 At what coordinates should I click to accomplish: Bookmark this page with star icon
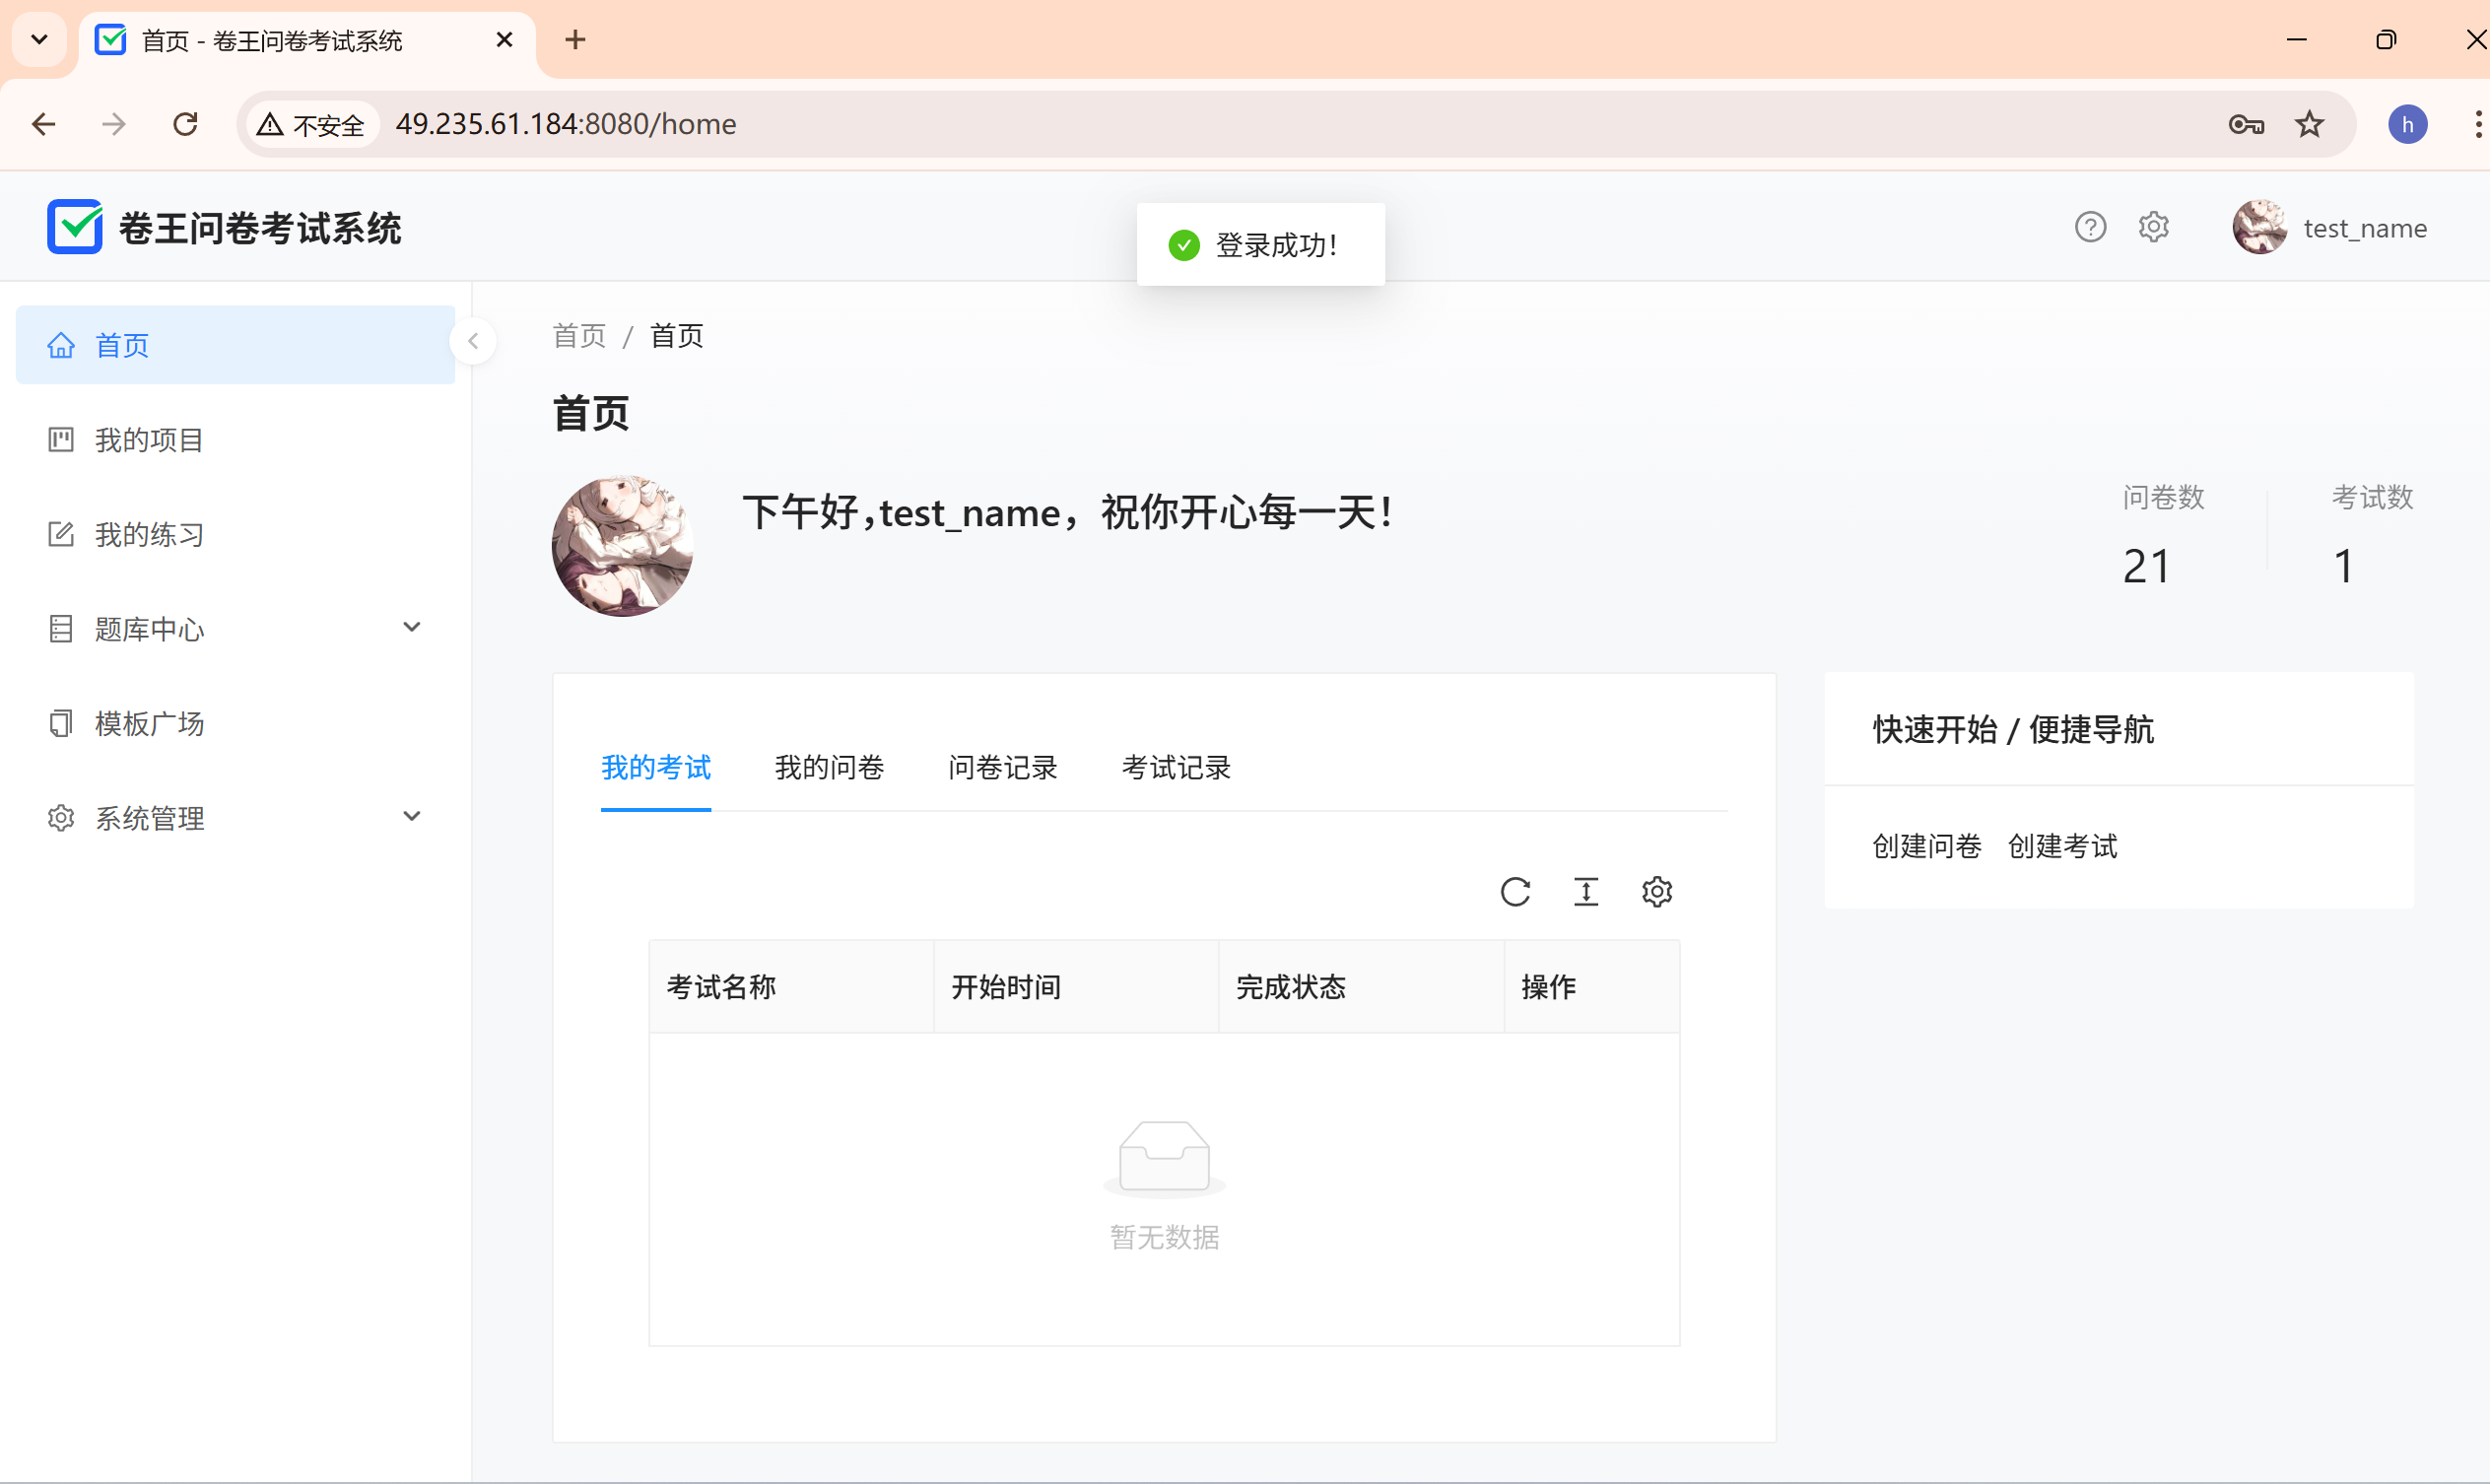coord(2309,124)
